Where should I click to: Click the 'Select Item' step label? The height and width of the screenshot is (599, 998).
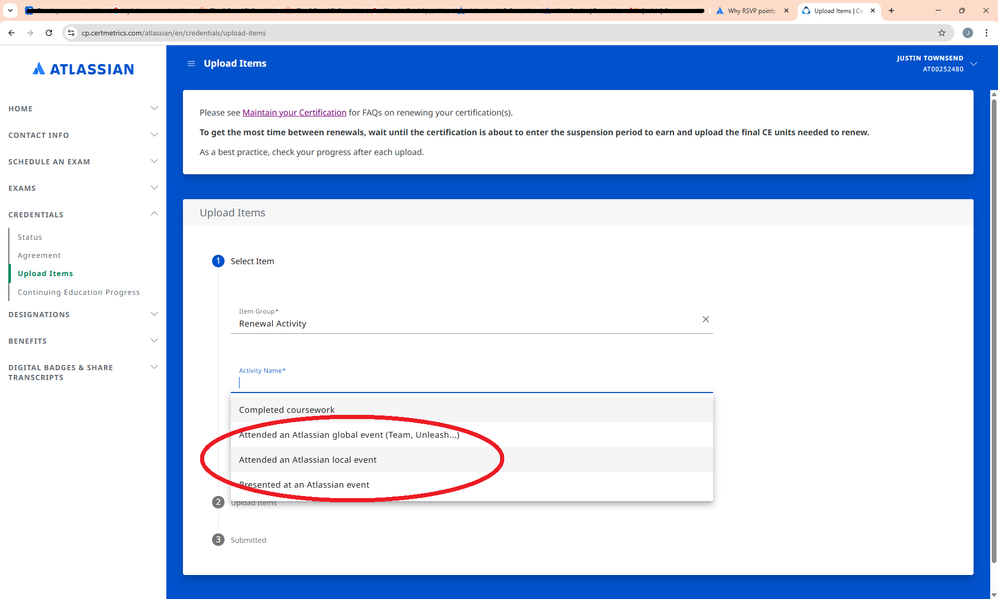(252, 261)
